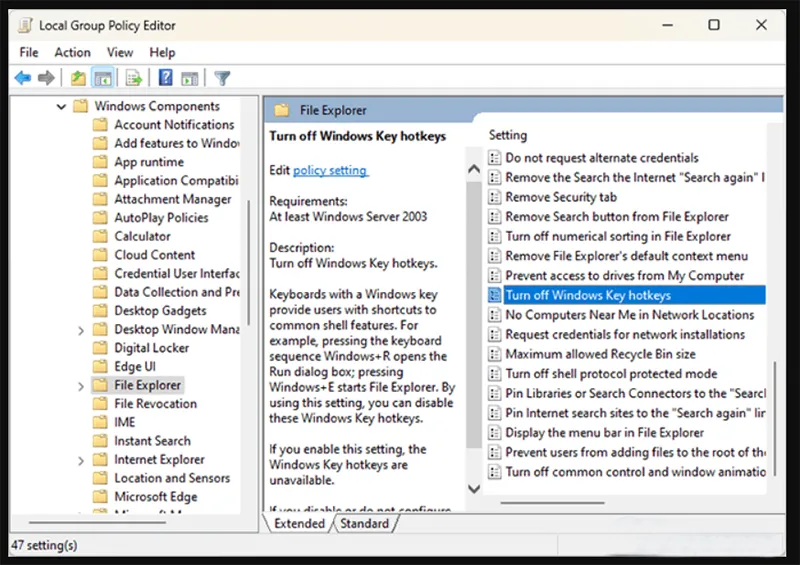This screenshot has width=800, height=565.
Task: Select Location and Sensors folder
Action: [x=172, y=478]
